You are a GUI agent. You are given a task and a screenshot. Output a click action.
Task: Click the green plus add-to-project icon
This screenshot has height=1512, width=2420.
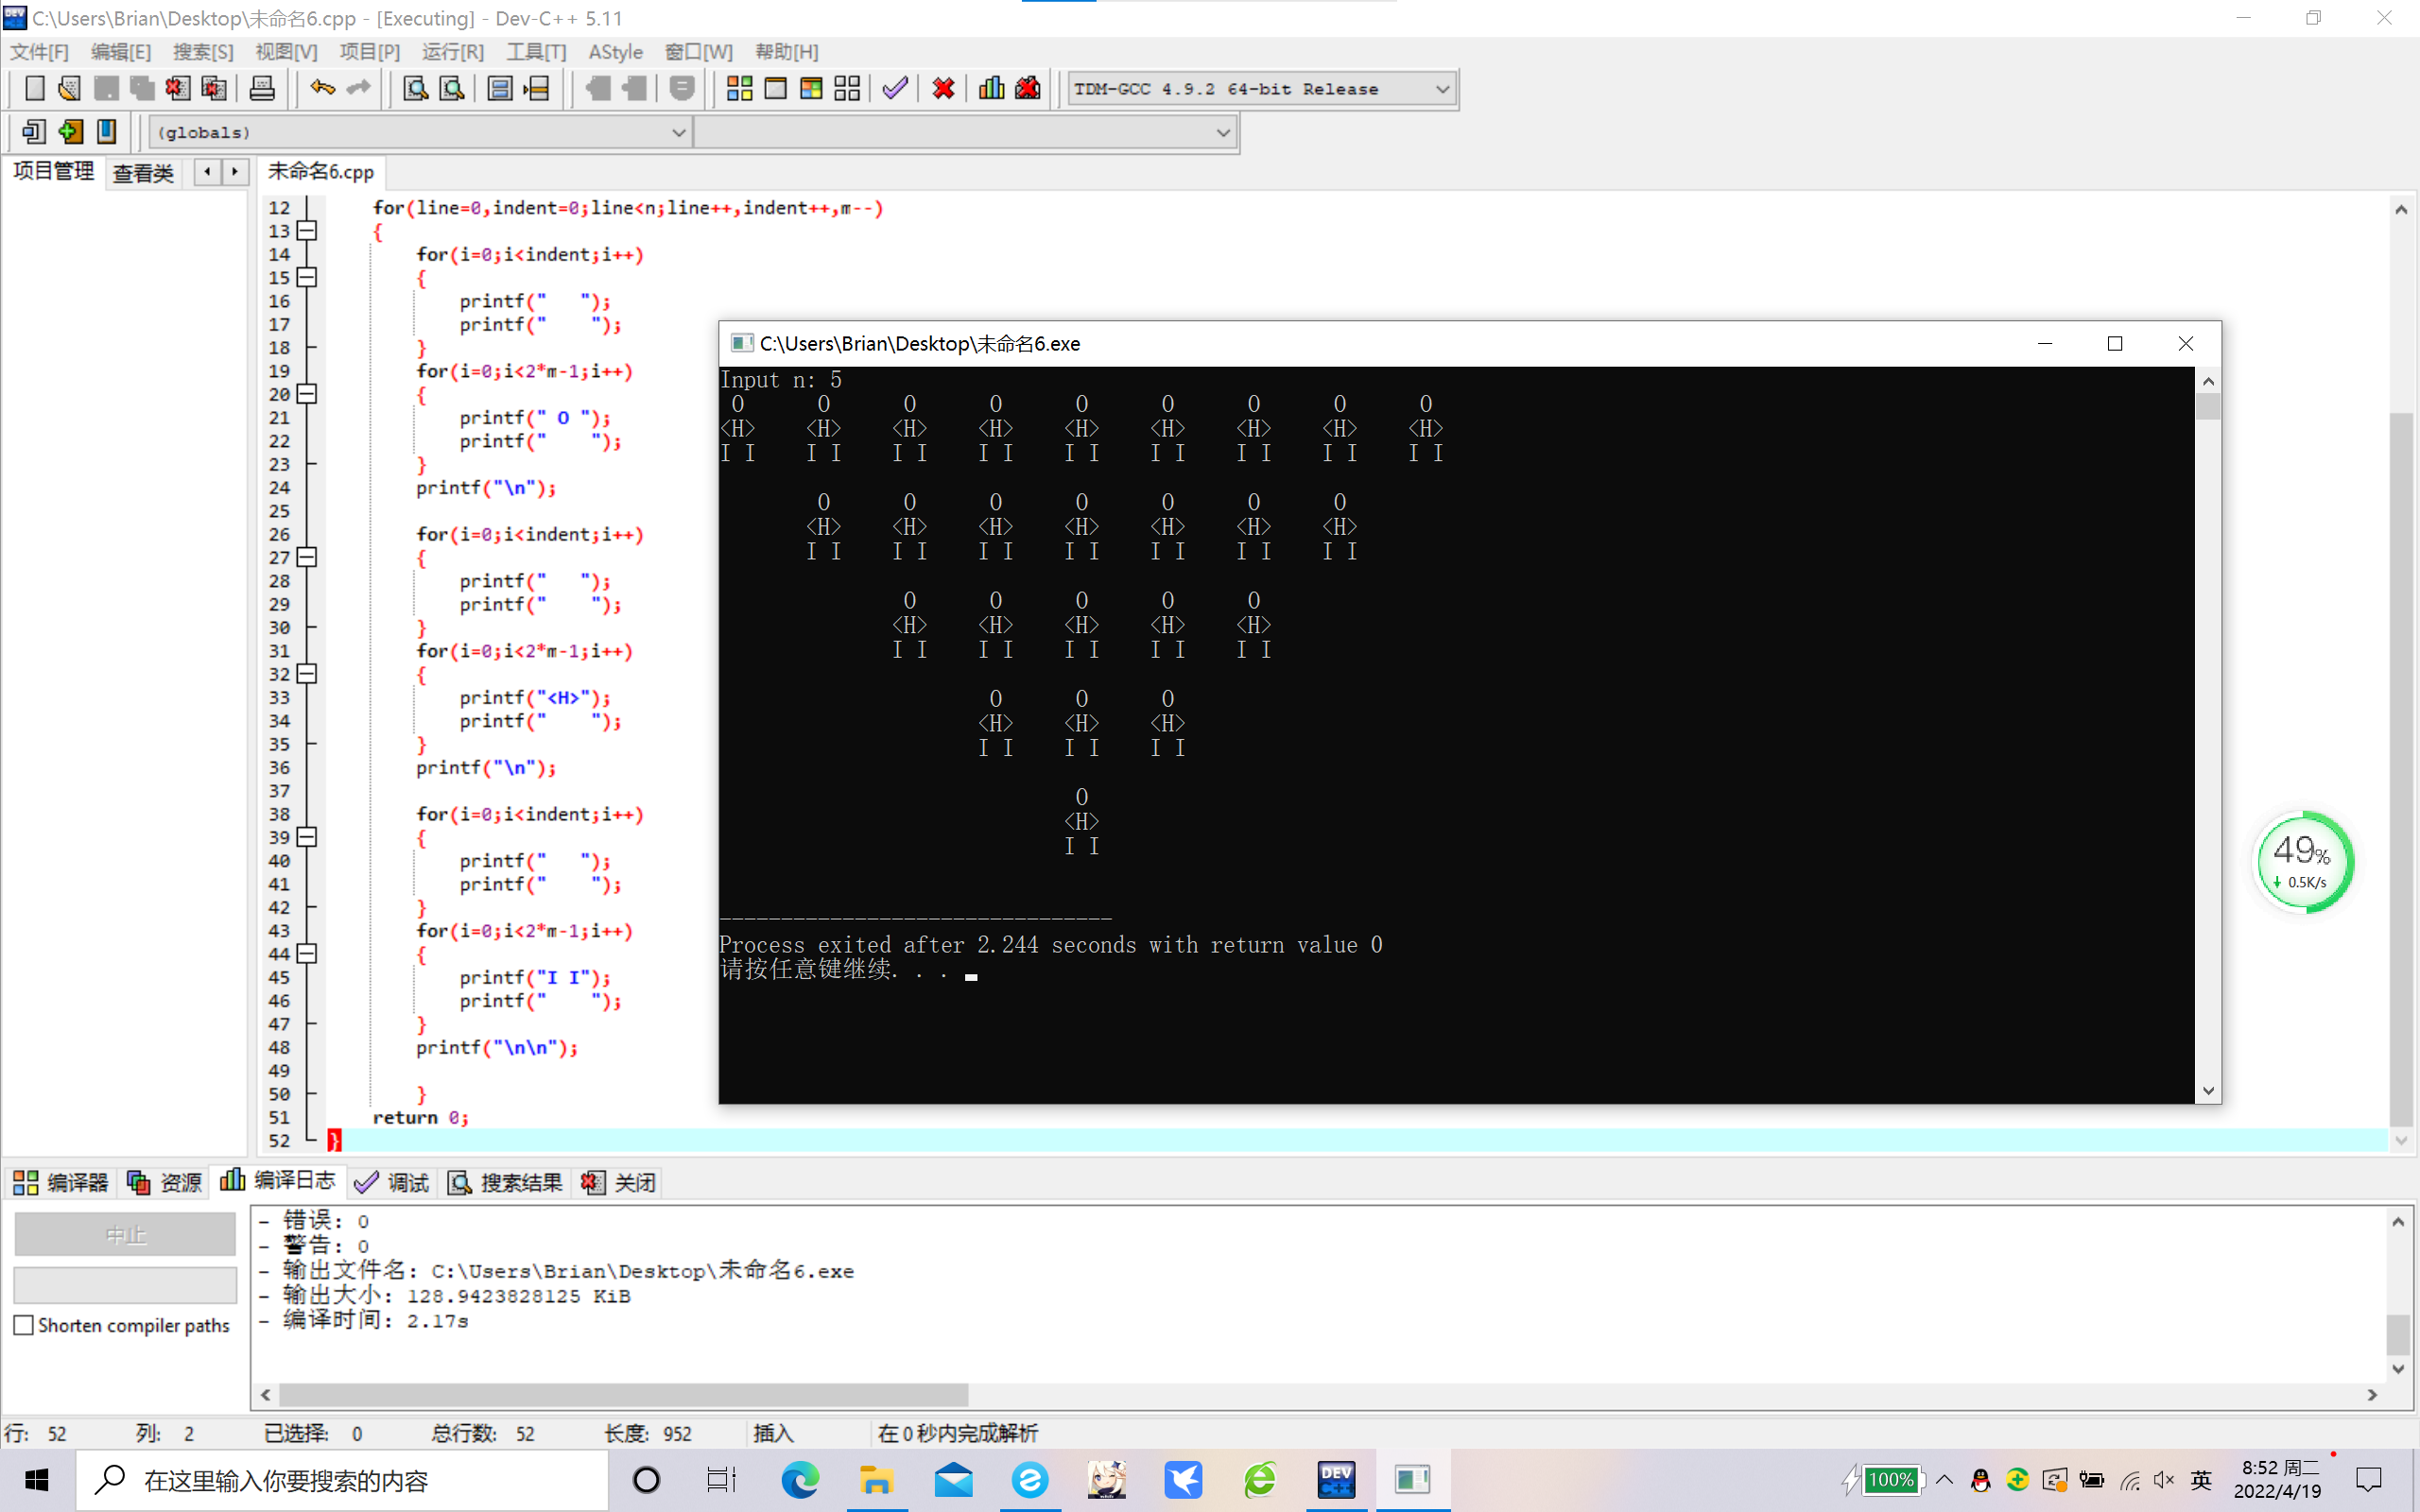coord(70,132)
